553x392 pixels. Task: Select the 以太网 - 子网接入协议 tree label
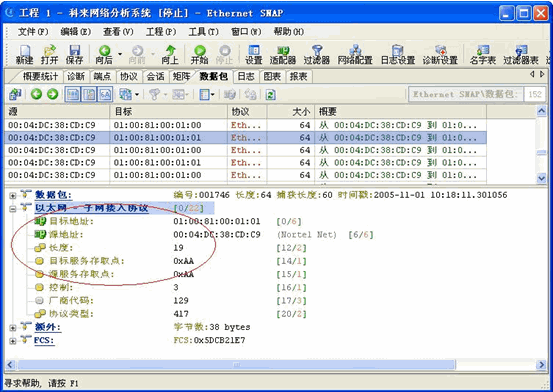coord(91,208)
